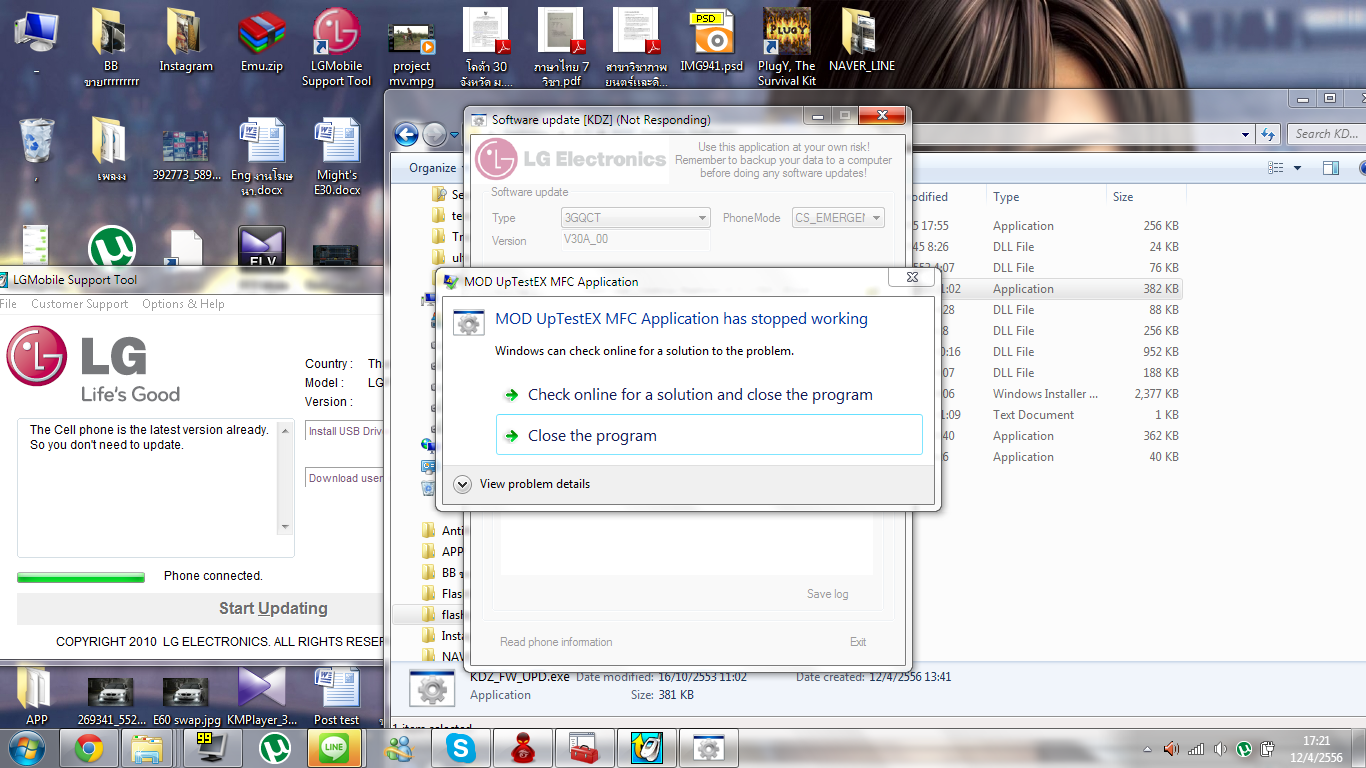This screenshot has height=768, width=1366.
Task: Click Exit in the Software update window
Action: (858, 642)
